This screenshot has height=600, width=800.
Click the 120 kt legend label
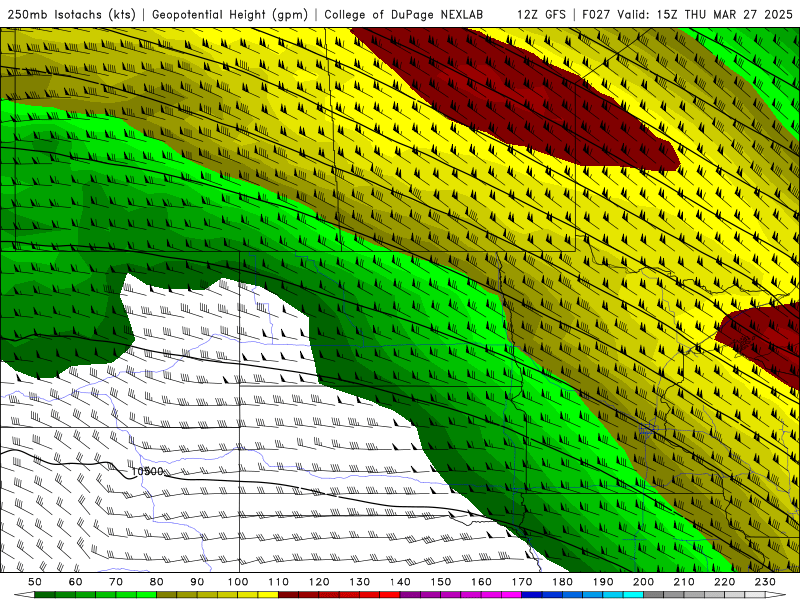319,582
